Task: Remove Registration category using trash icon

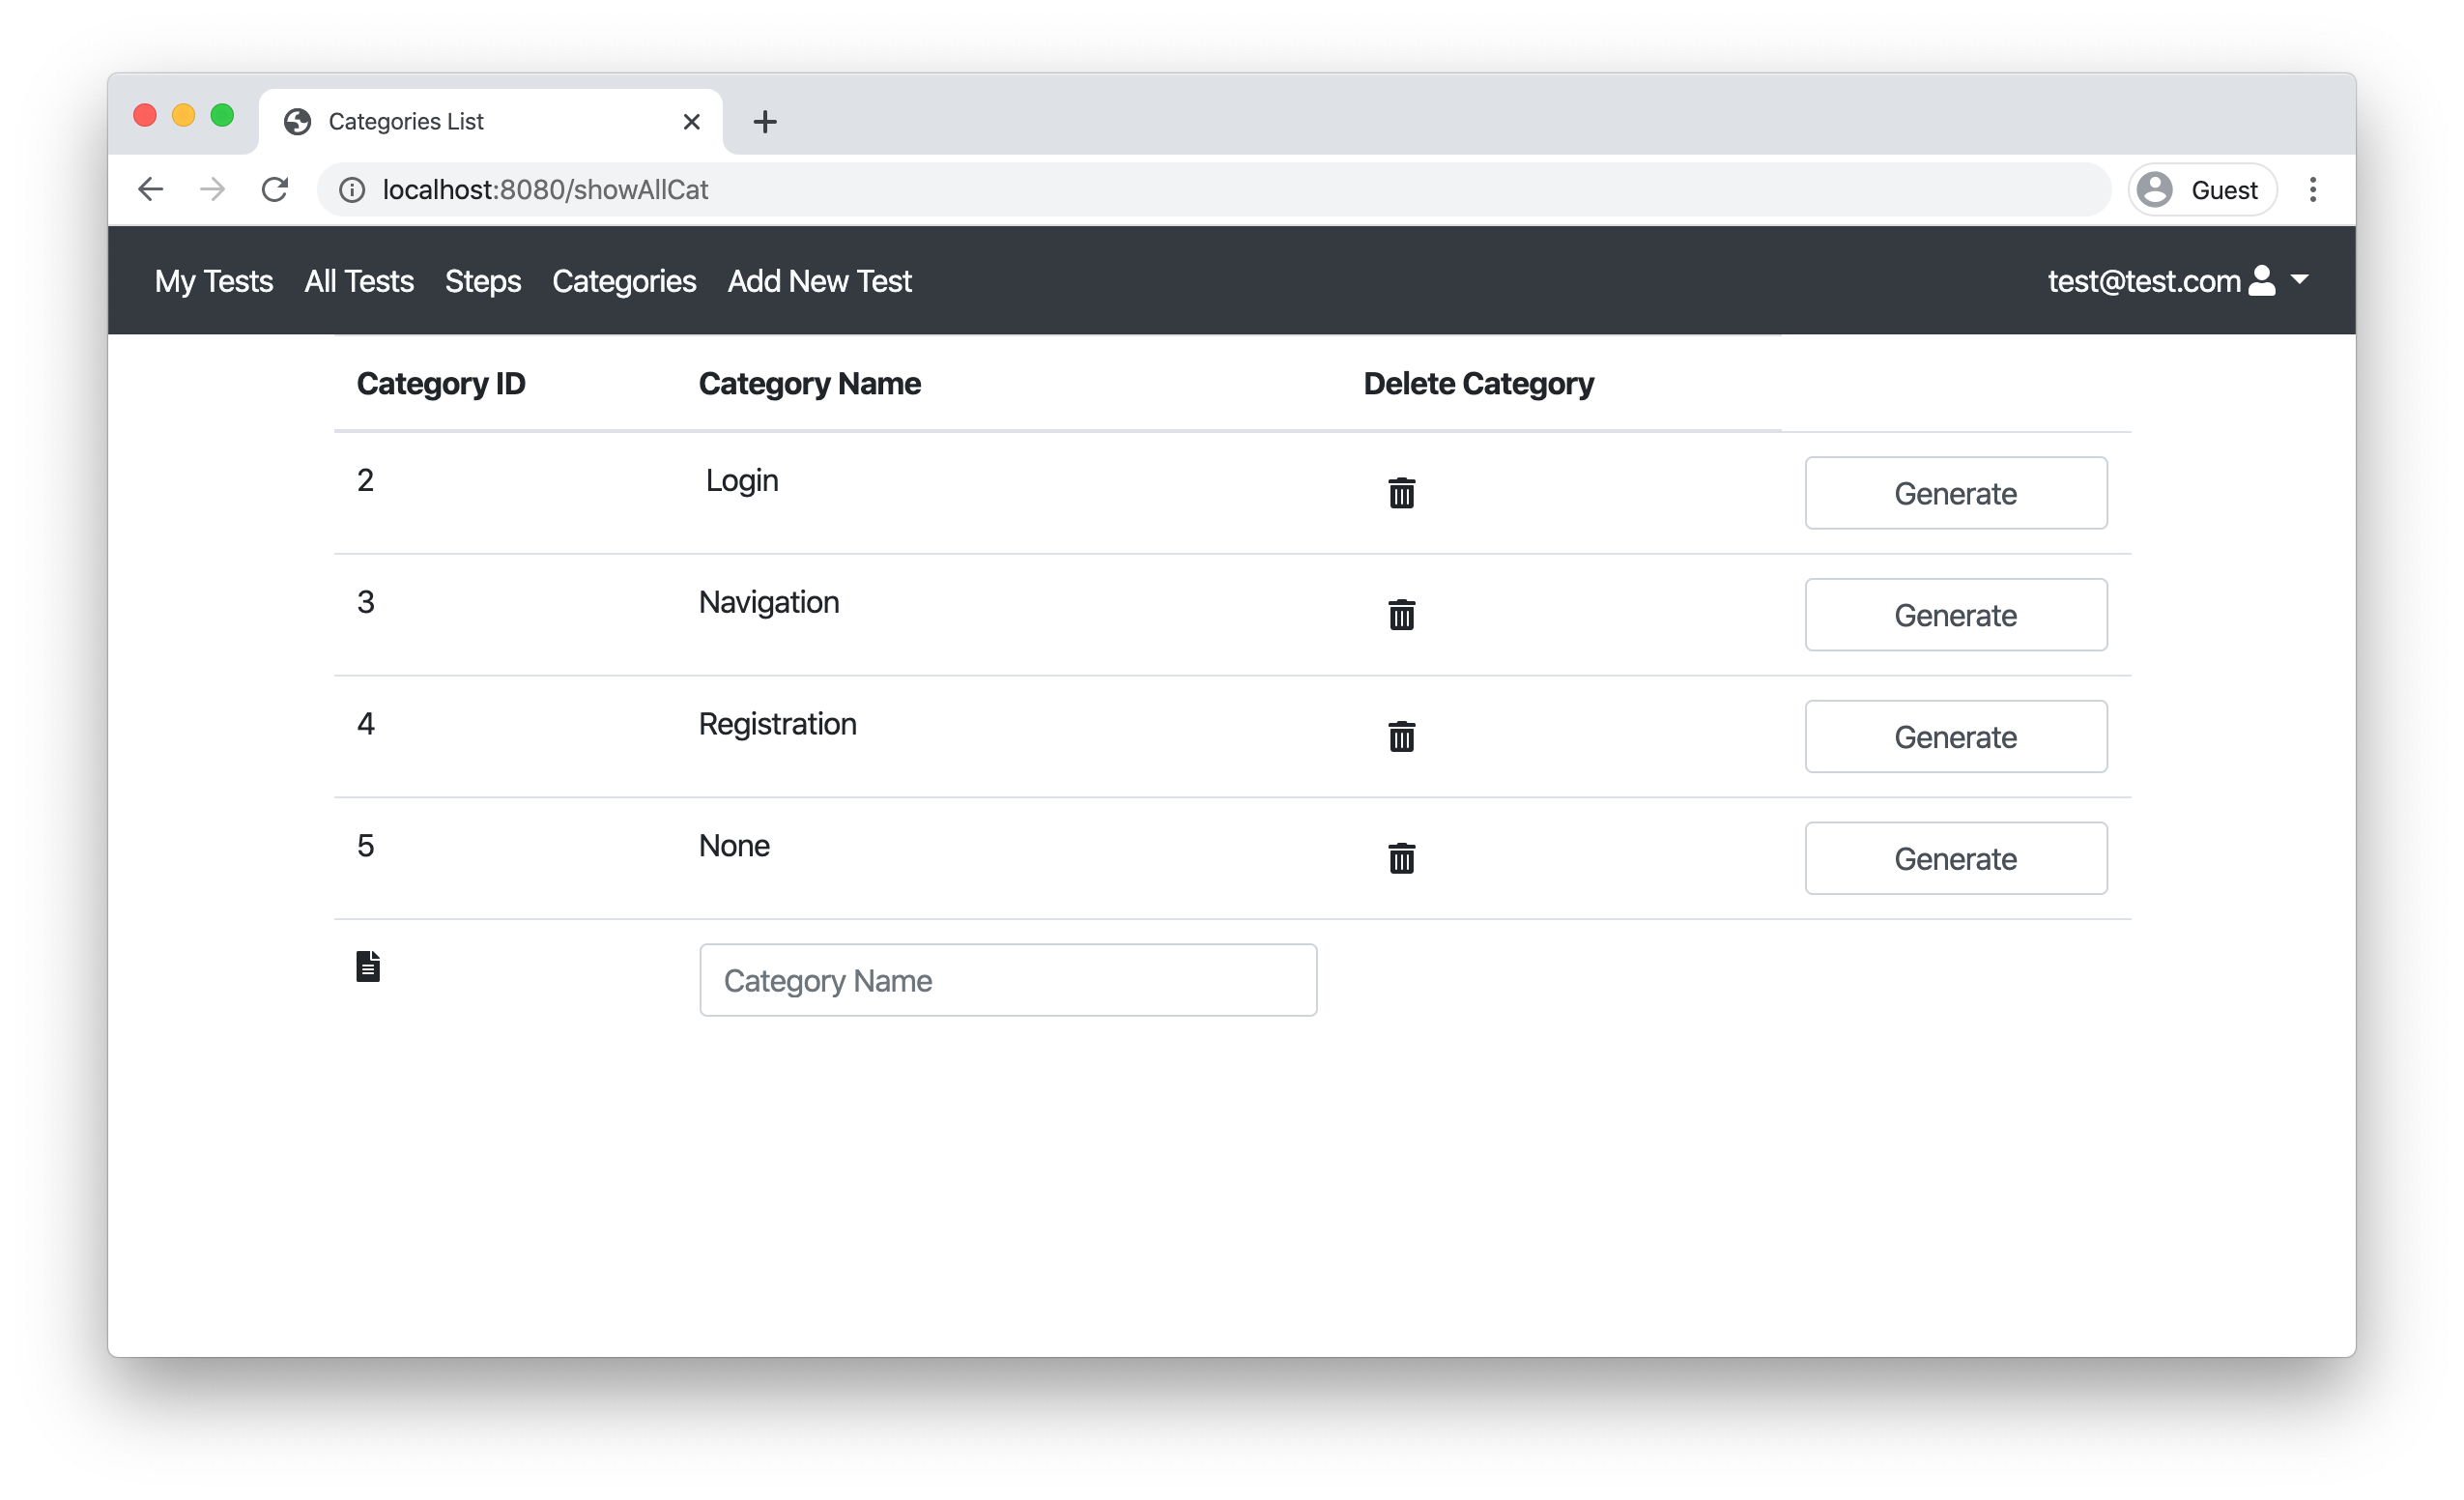Action: [1401, 737]
